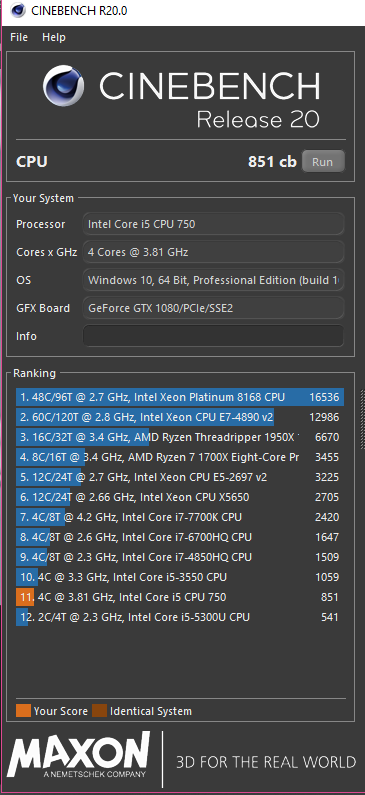Click the Cores x GHz field

213,252
